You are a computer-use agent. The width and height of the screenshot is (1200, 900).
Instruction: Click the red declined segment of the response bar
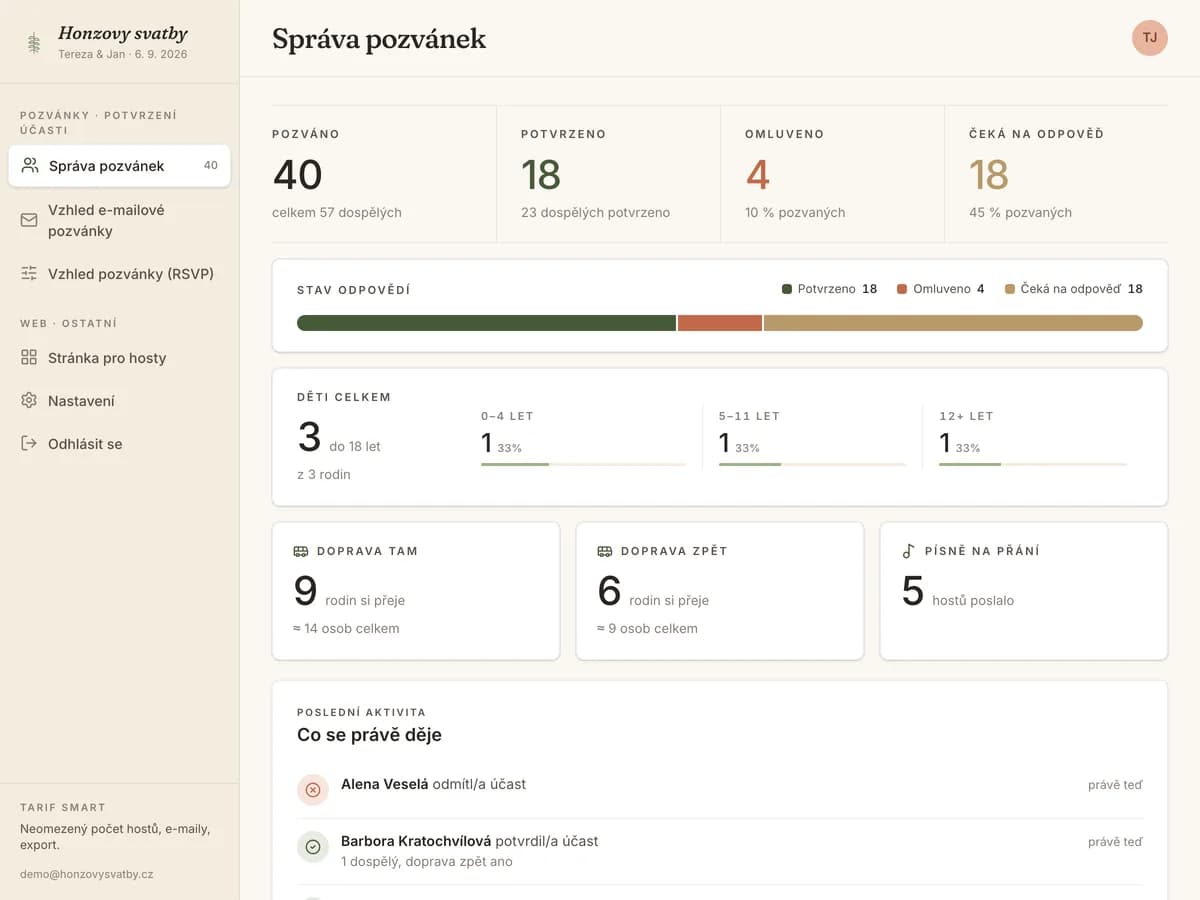tap(720, 323)
